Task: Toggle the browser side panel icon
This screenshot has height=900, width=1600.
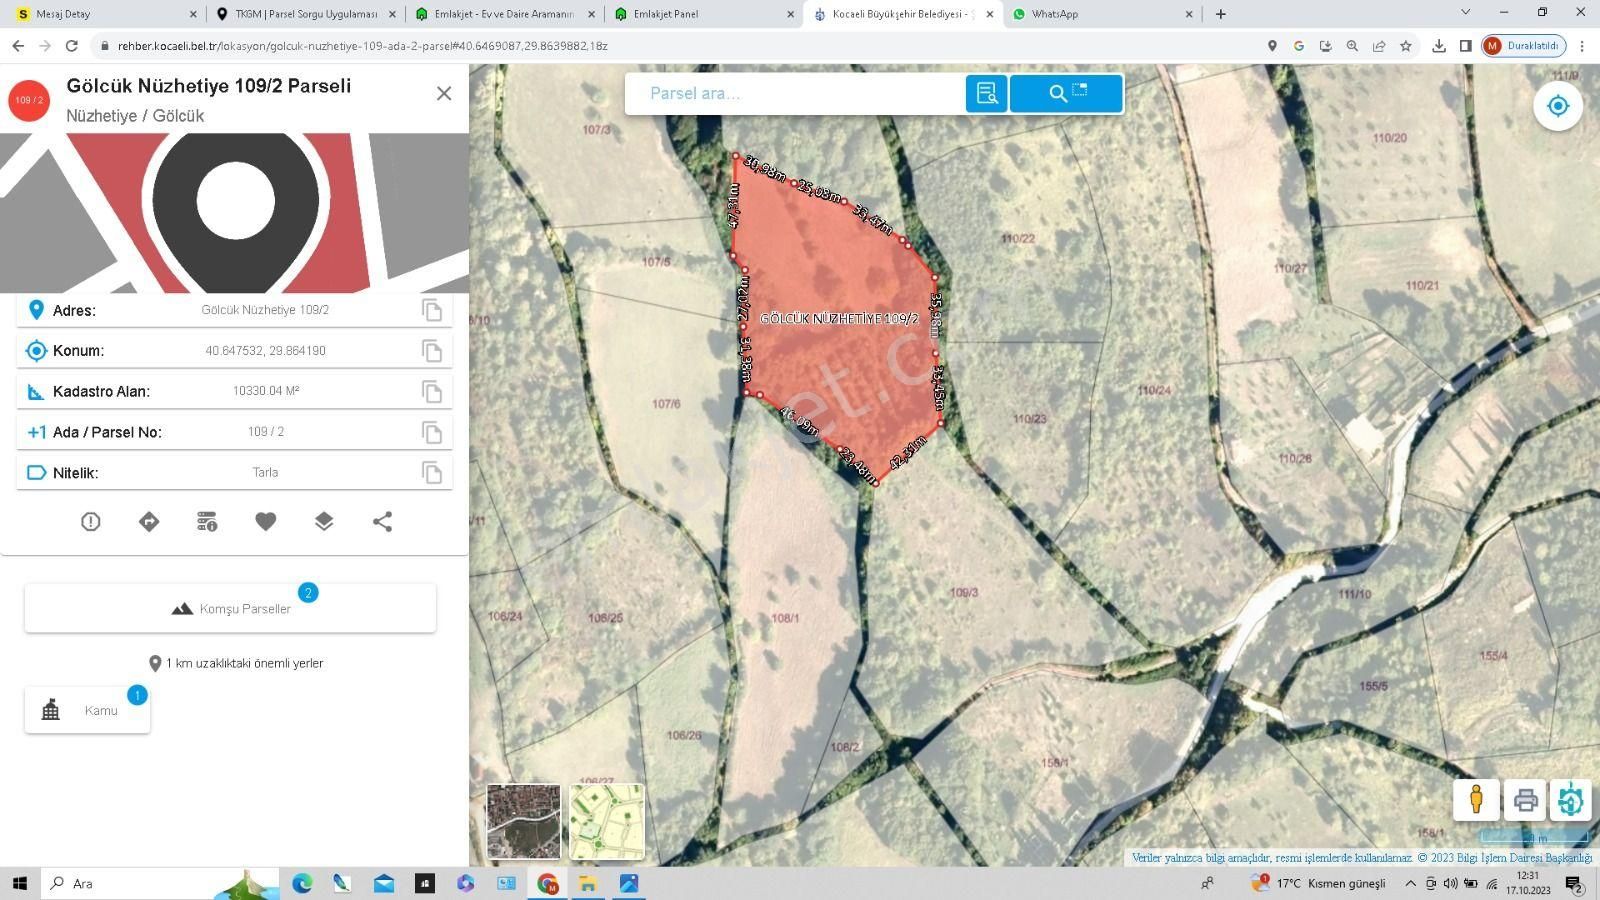Action: coord(1465,46)
